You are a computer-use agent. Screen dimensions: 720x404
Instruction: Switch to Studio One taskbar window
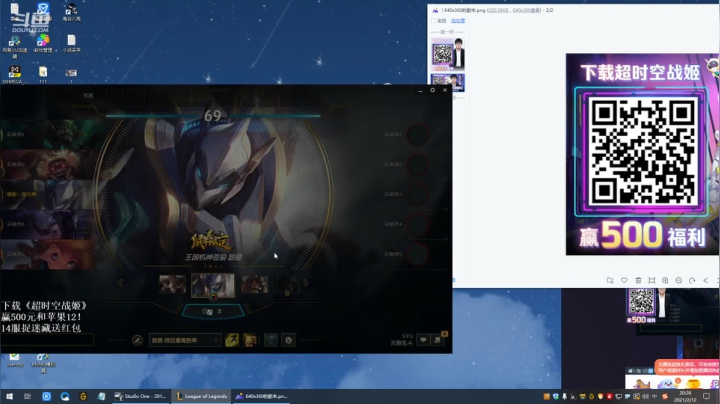141,396
